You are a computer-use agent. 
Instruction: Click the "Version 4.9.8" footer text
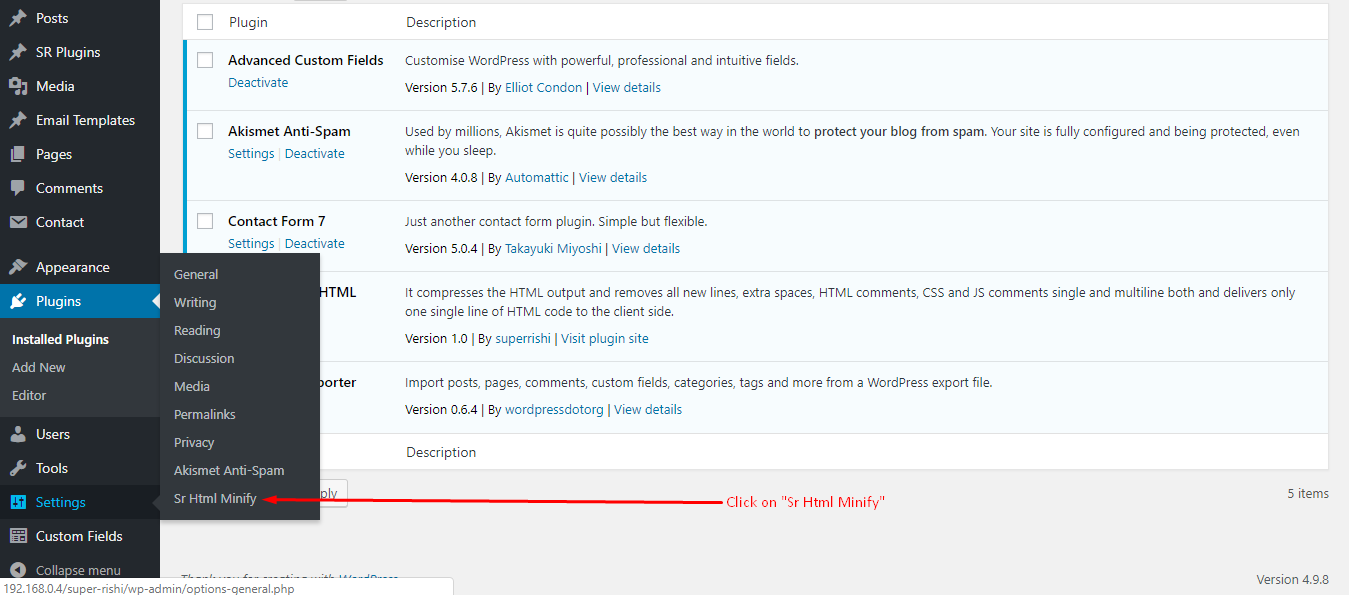point(1293,580)
